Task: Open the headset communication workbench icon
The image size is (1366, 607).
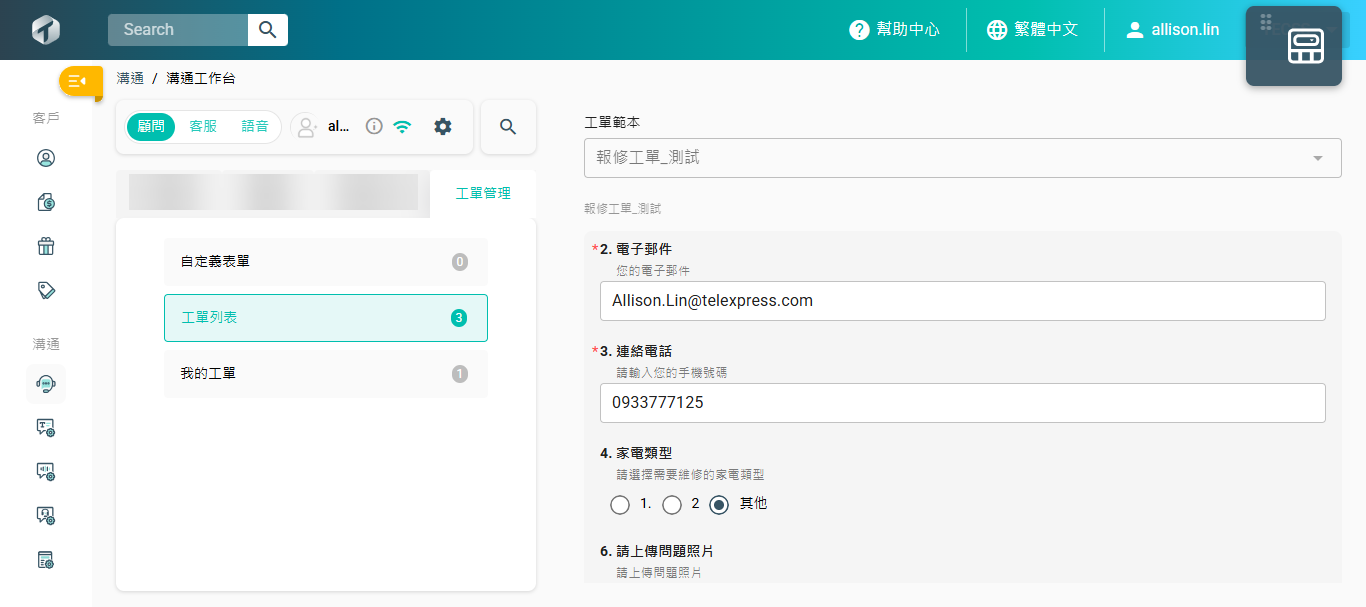Action: pos(46,384)
